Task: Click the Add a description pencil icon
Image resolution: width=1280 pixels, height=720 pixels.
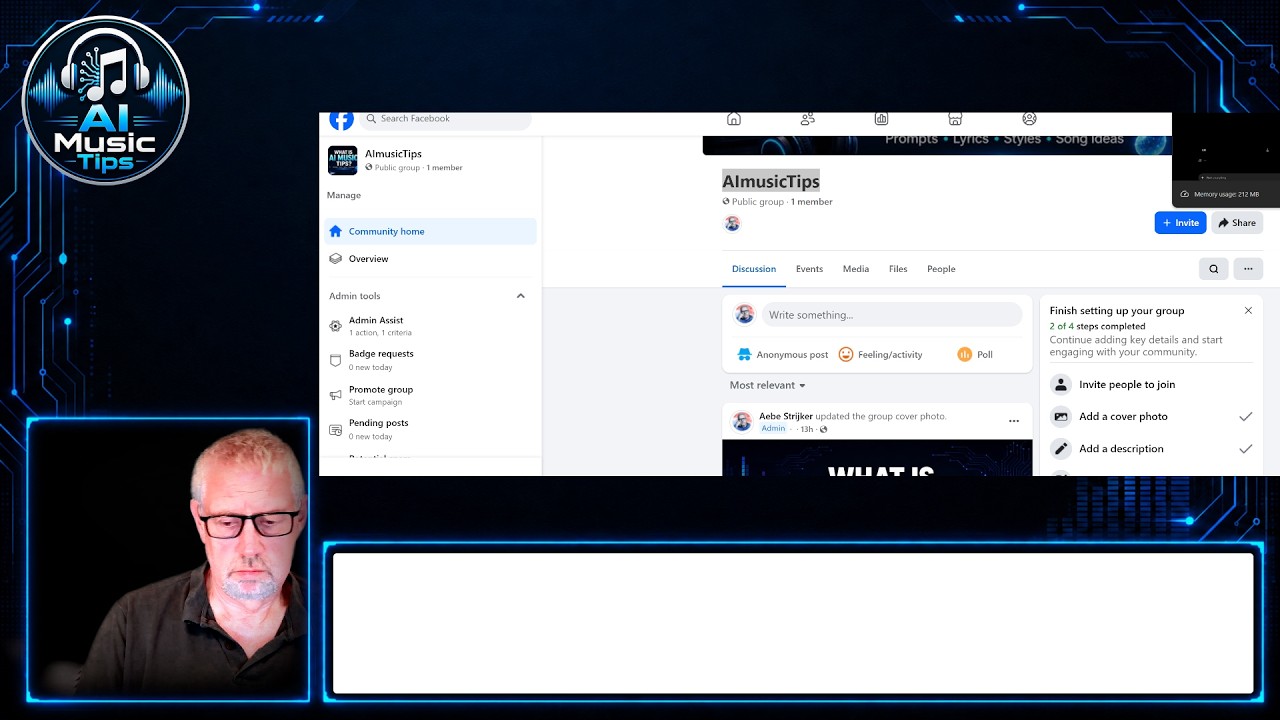Action: (1061, 448)
